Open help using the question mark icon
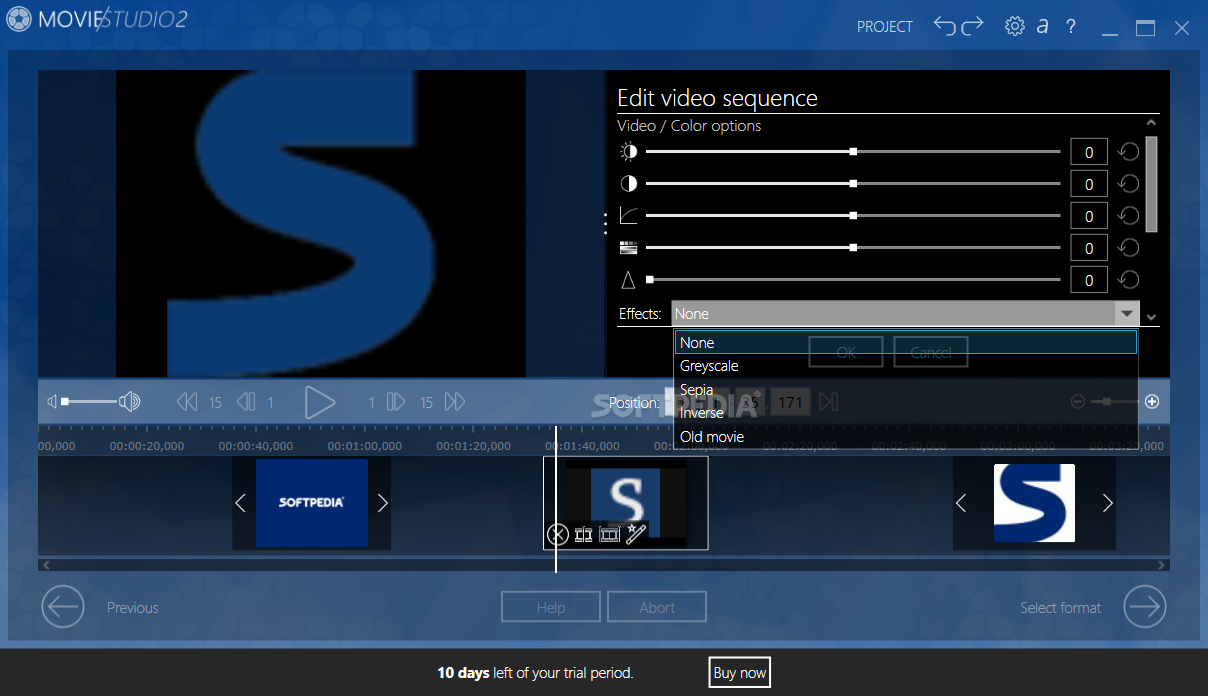The image size is (1208, 696). 1071,27
